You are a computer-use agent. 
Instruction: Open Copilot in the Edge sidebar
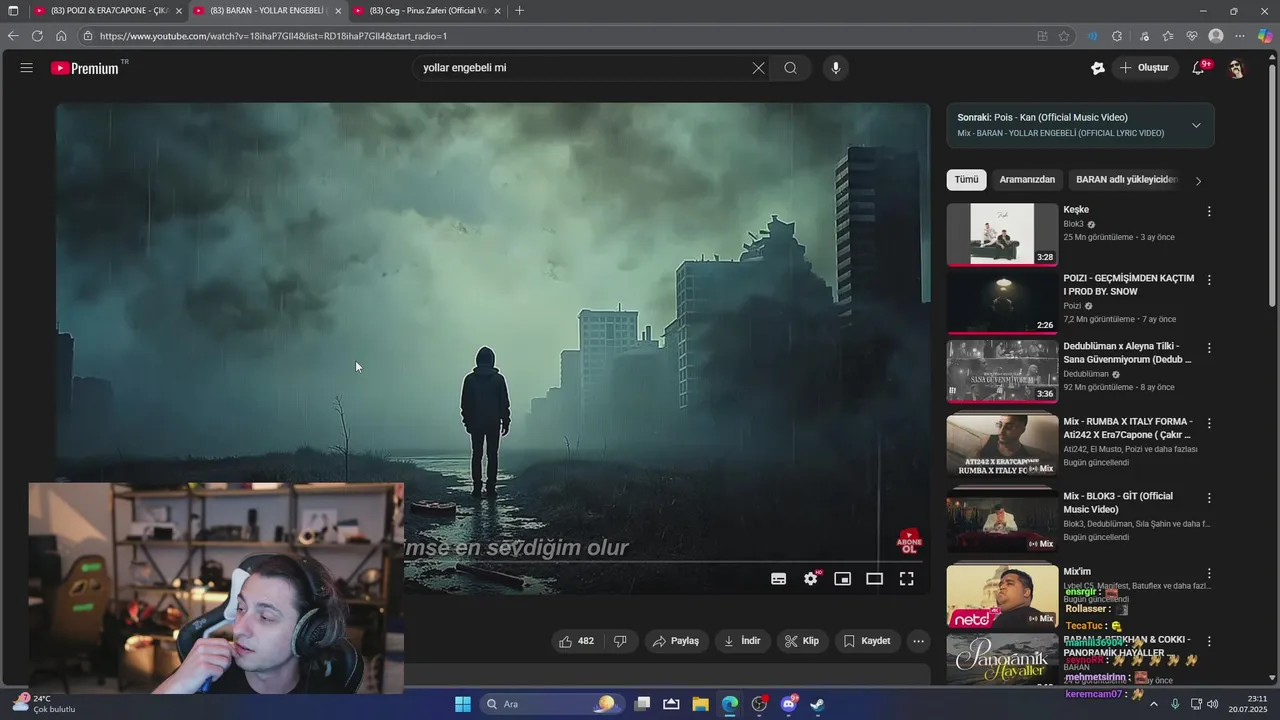(1265, 36)
